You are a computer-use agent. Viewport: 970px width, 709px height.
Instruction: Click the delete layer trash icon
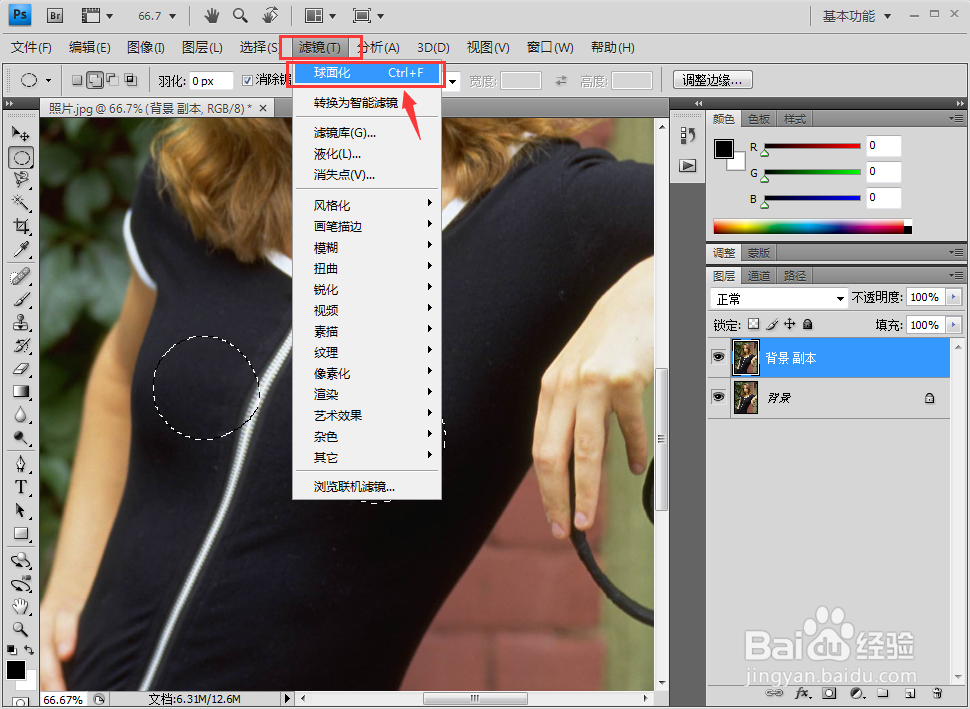pos(935,692)
